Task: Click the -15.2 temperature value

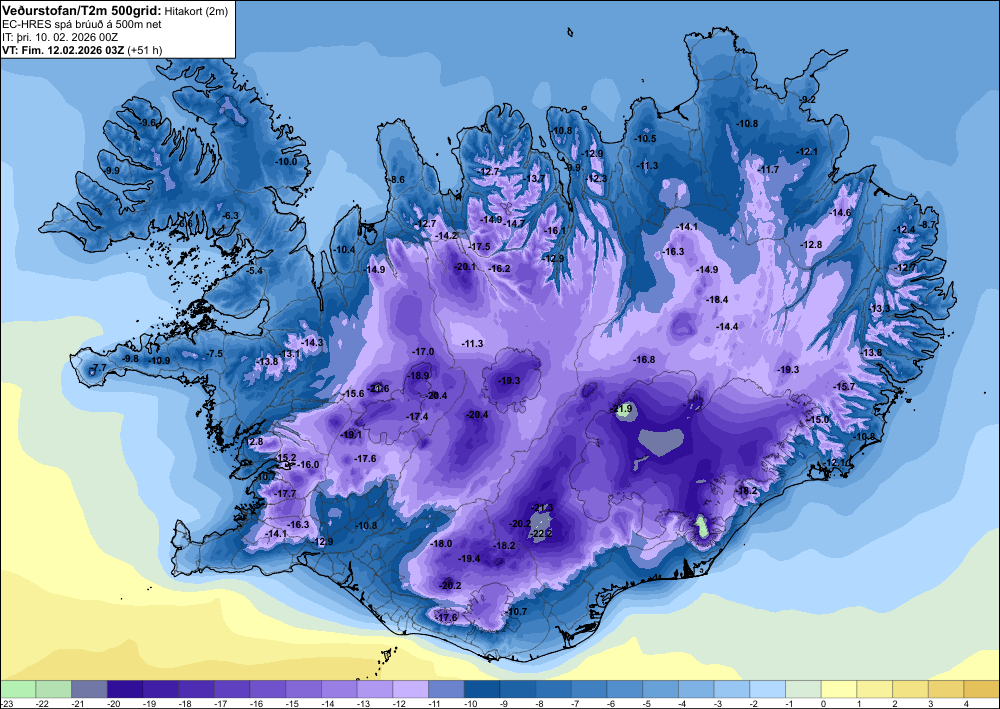Action: 286,458
